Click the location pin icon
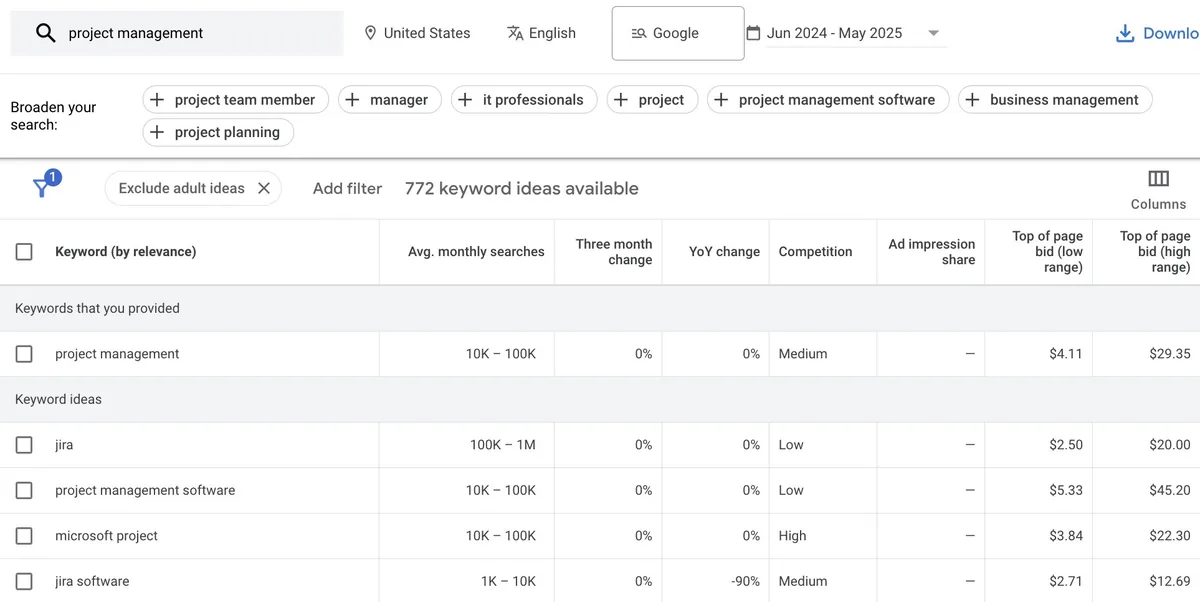 [371, 33]
